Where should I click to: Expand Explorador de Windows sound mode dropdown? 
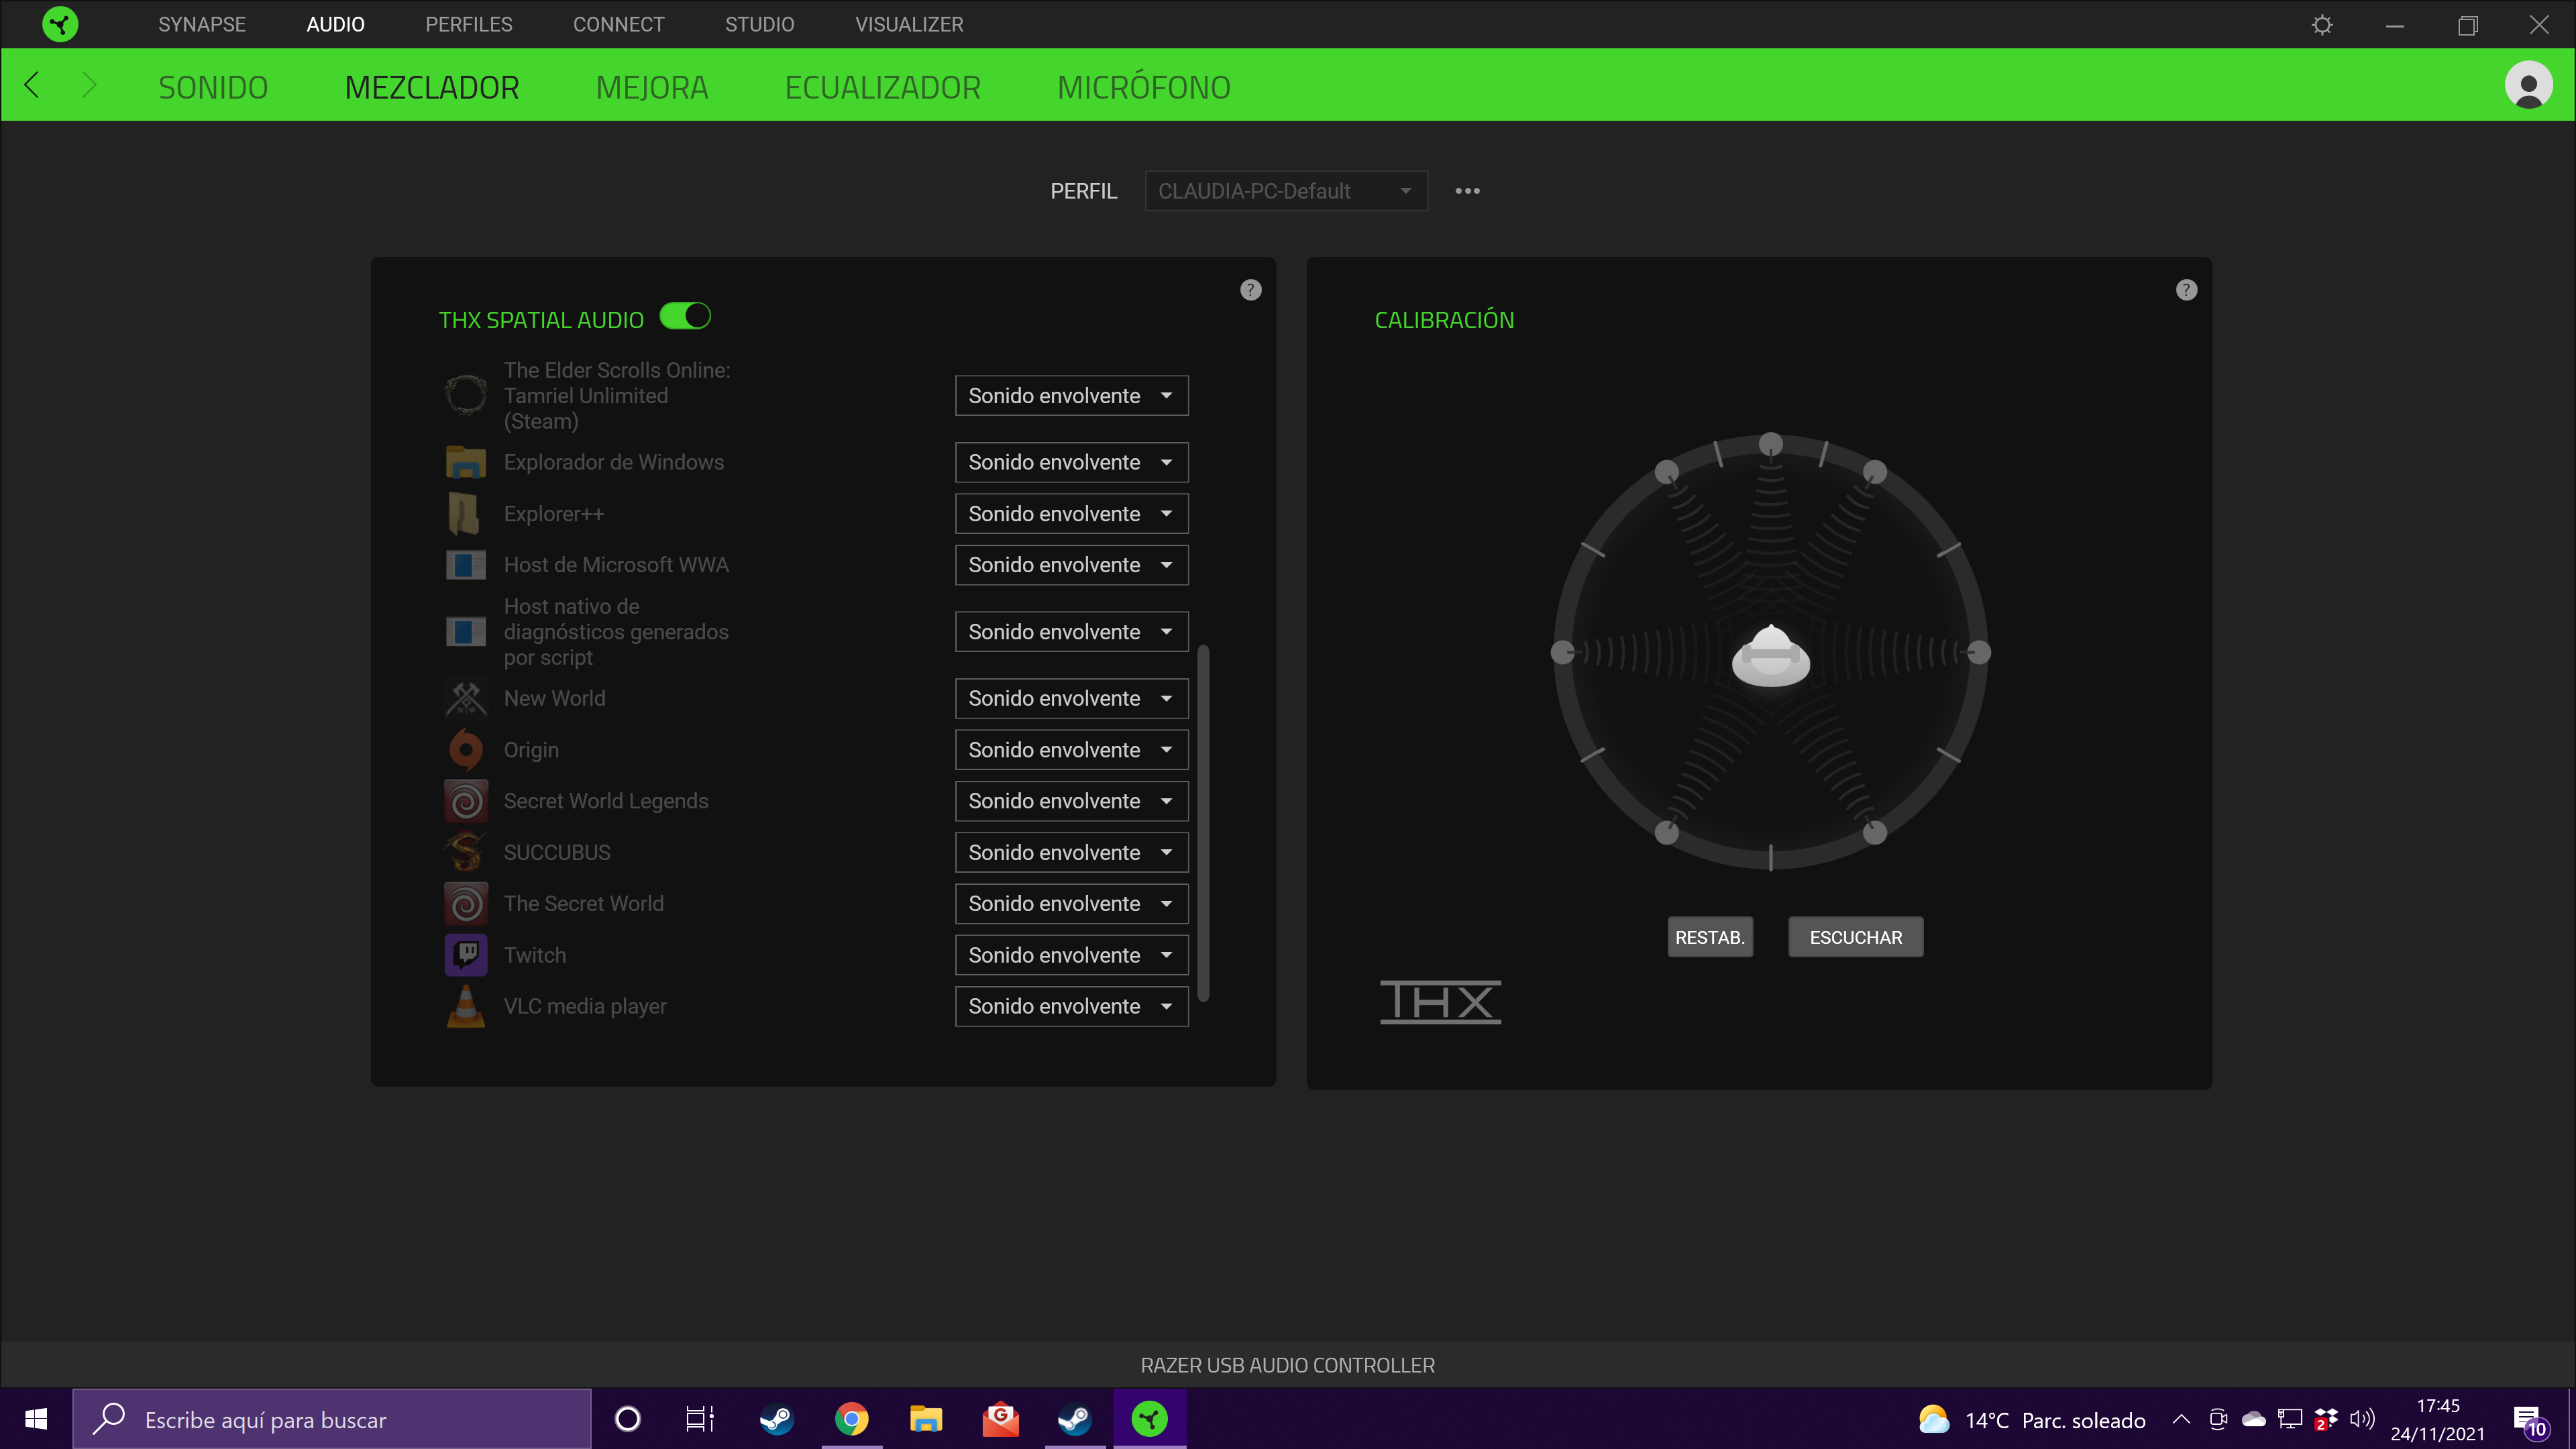pyautogui.click(x=1071, y=462)
